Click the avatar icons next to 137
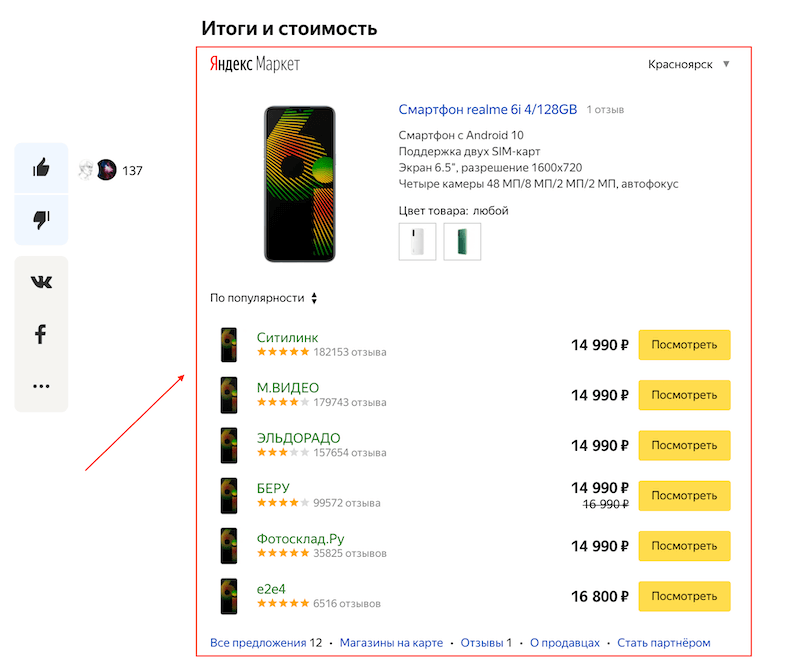Viewport: 800px width, 662px height. pos(98,171)
